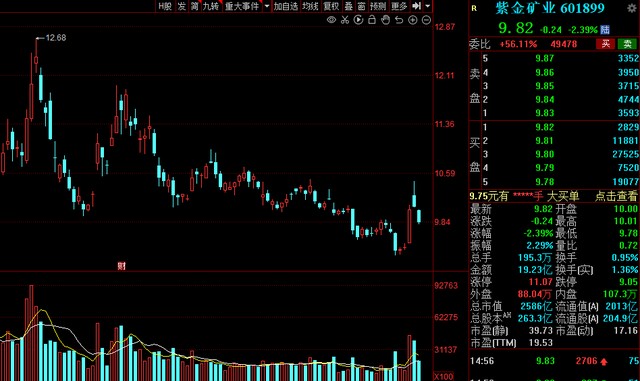
Task: Select buy level 3 price 9.80
Action: point(544,154)
